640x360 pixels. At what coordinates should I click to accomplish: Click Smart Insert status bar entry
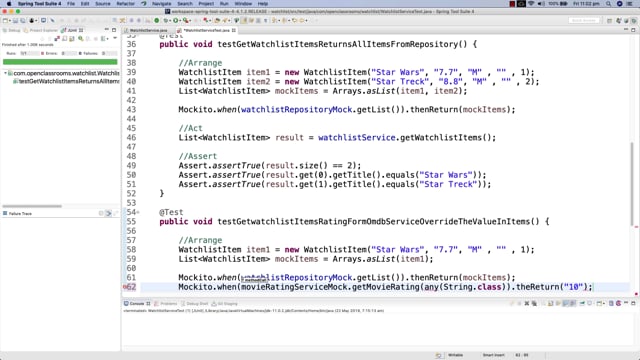(493, 355)
